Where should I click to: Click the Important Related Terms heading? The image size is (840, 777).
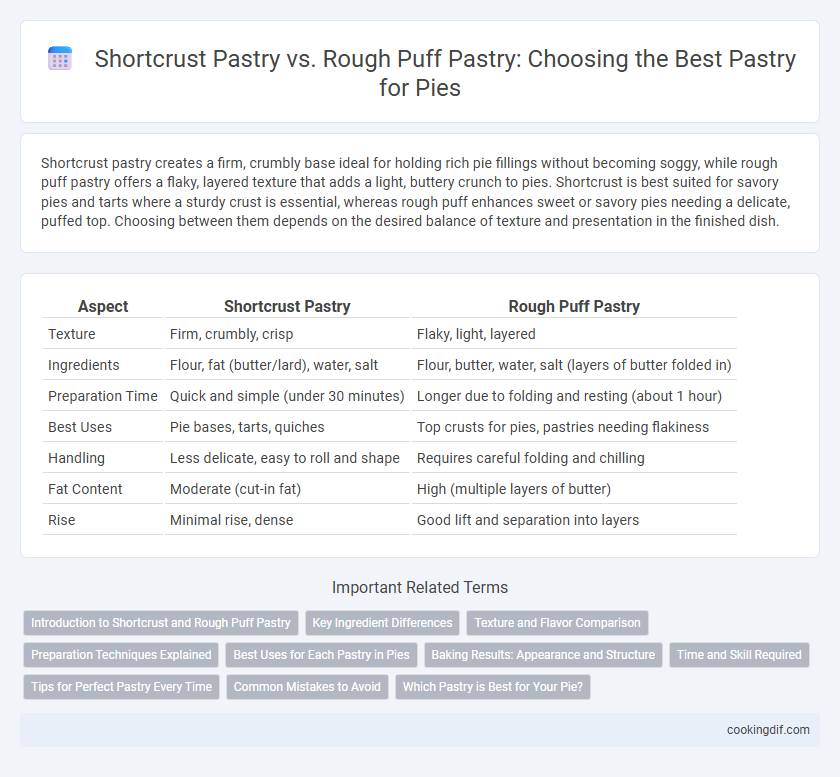pos(419,587)
